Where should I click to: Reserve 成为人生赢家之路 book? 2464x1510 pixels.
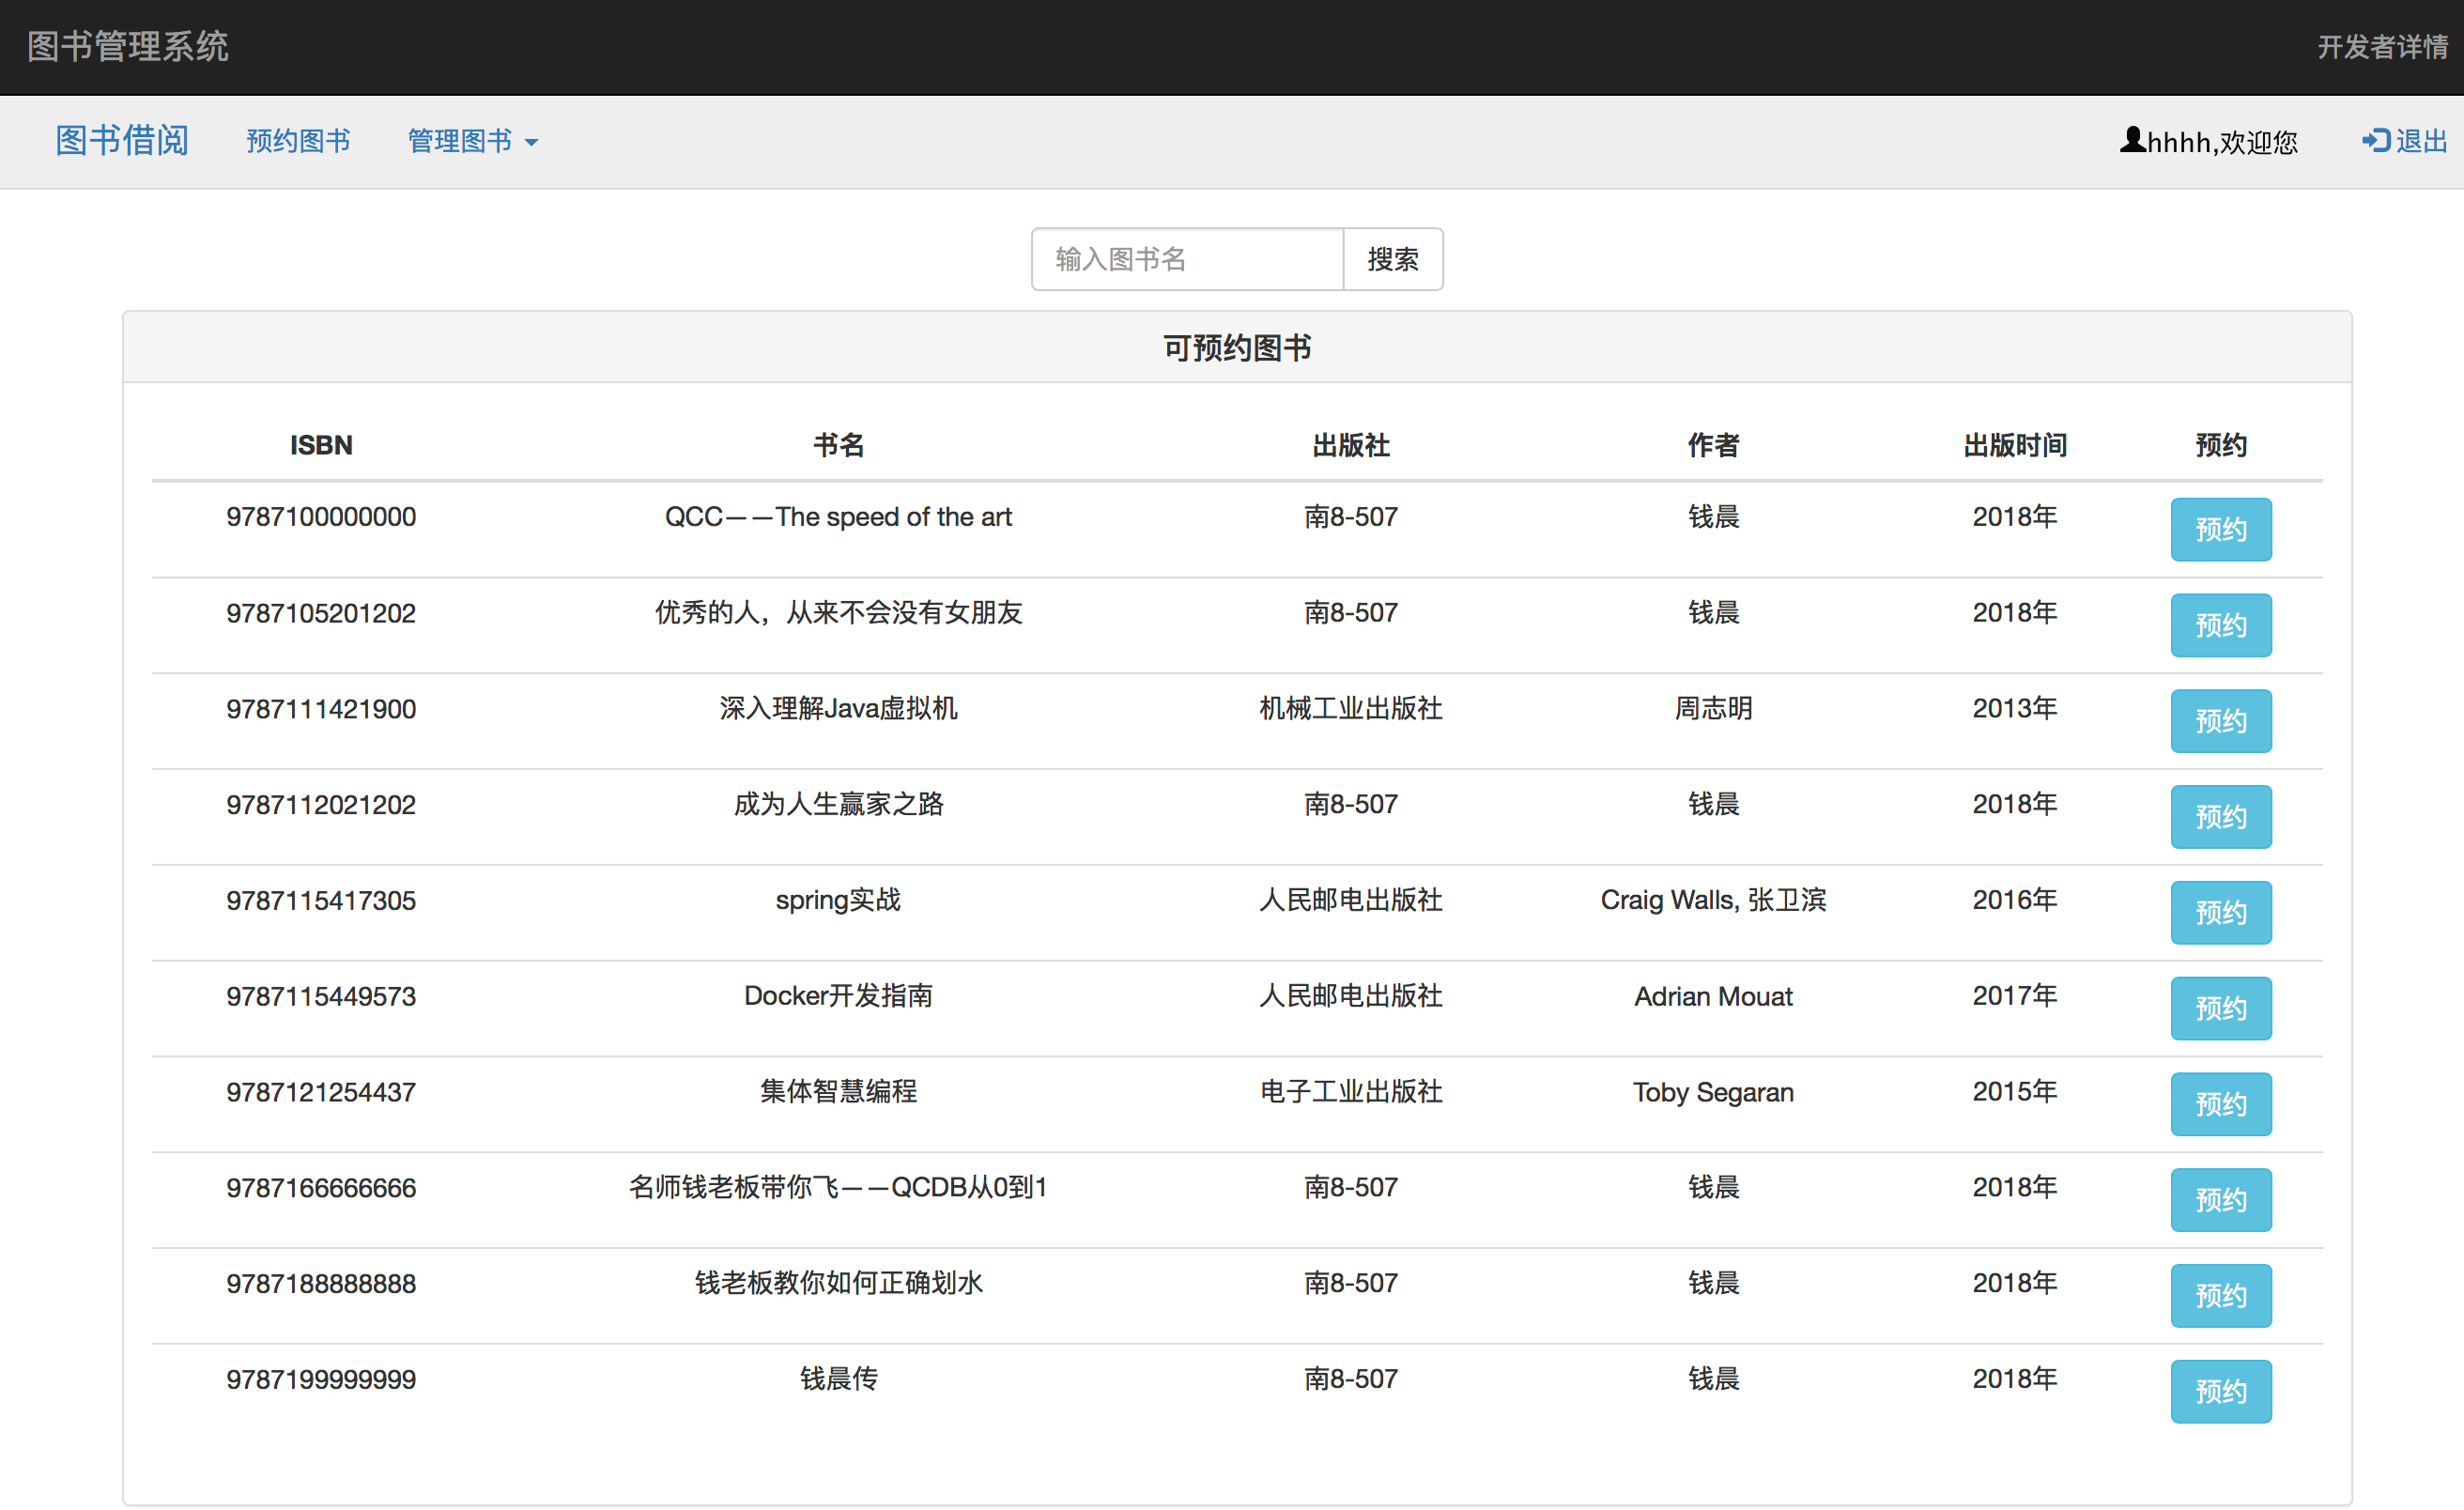pos(2220,817)
